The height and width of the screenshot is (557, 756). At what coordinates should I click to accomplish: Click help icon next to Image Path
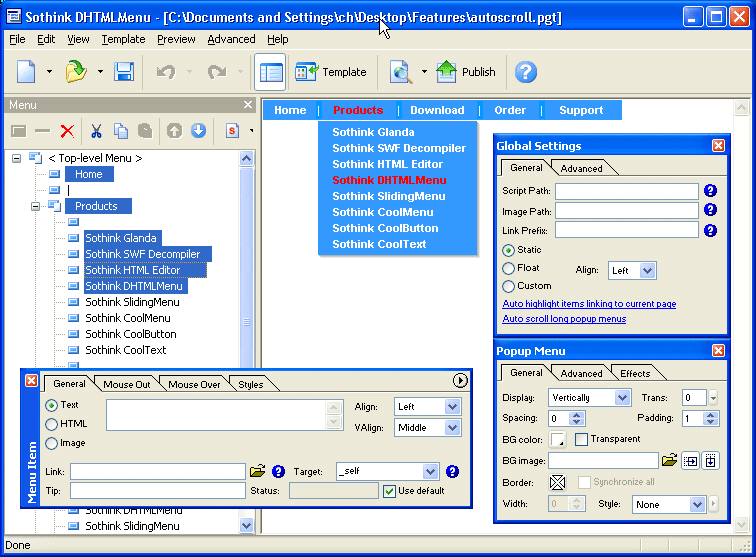point(710,210)
